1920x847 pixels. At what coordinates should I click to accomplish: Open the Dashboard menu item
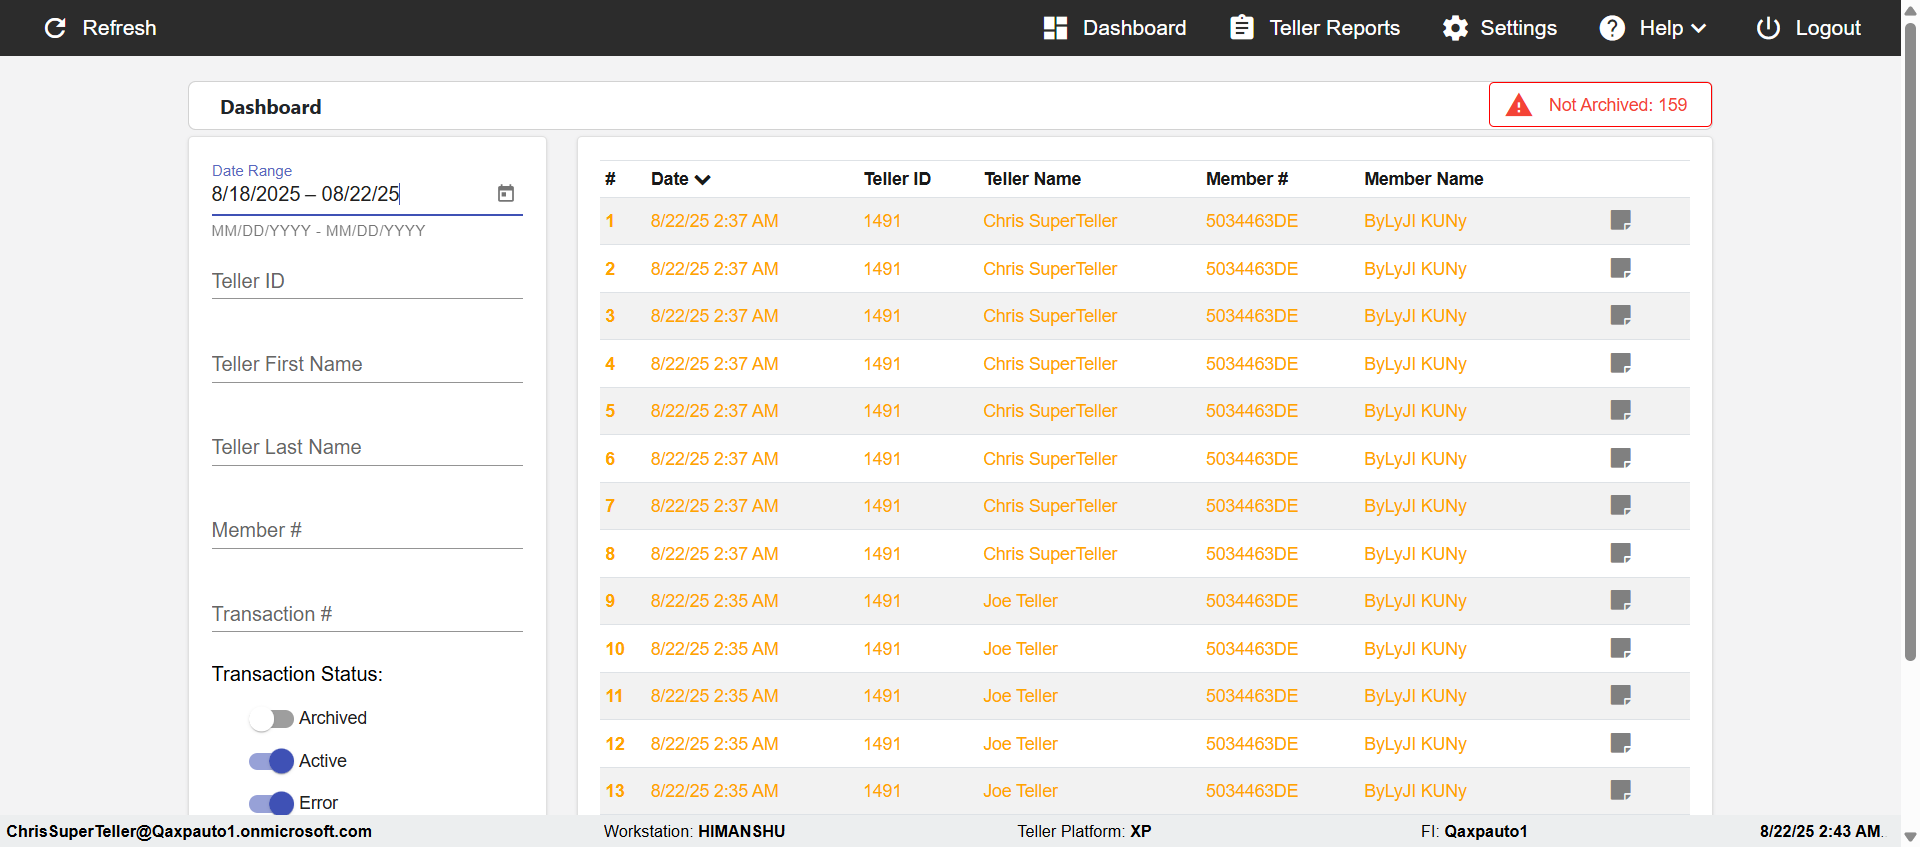[x=1115, y=28]
